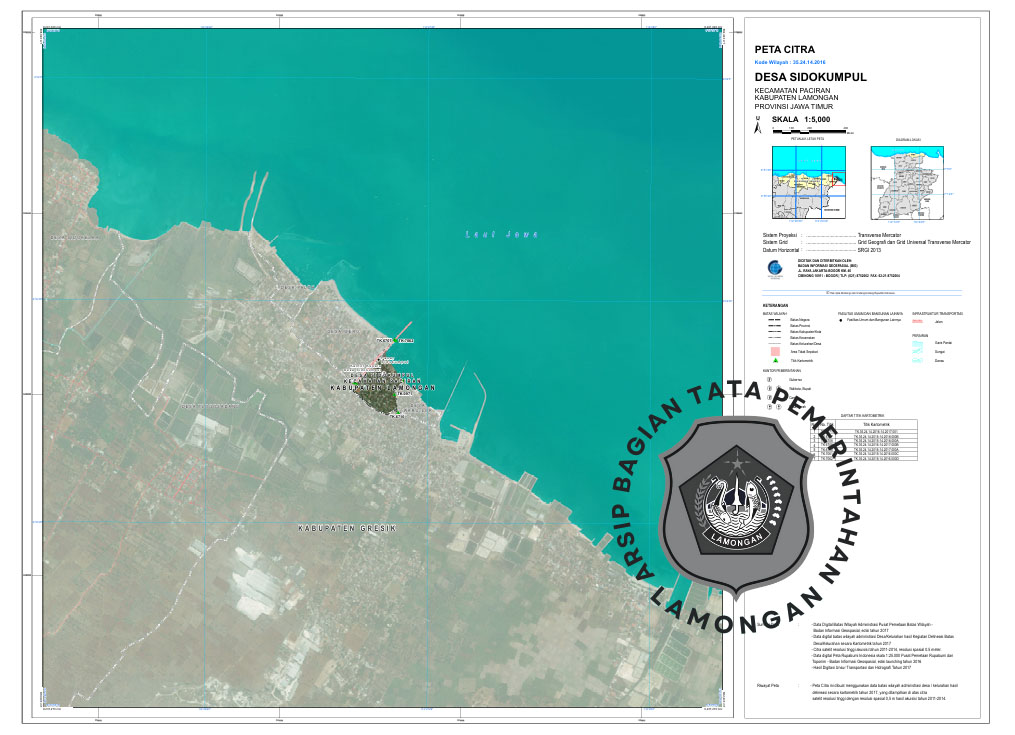Click the Badan Informasi Geospasial globe logo
This screenshot has width=1015, height=735.
(768, 267)
